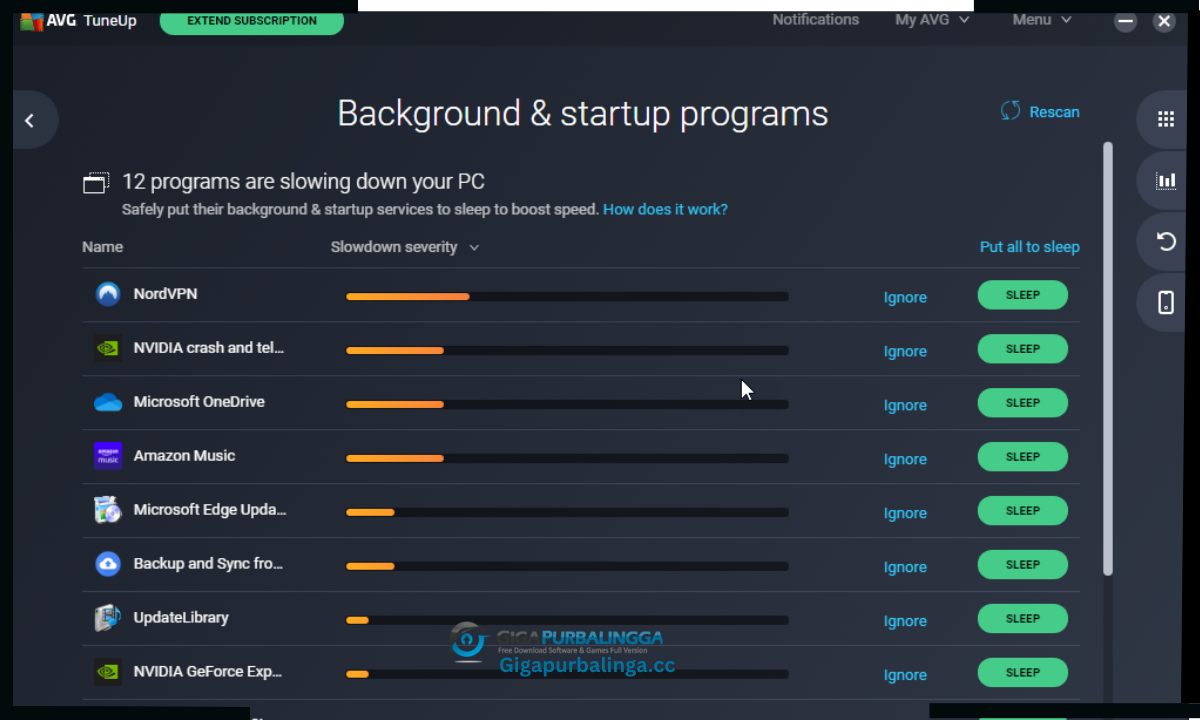This screenshot has width=1200, height=720.
Task: Ignore Microsoft Edge Update
Action: click(x=905, y=513)
